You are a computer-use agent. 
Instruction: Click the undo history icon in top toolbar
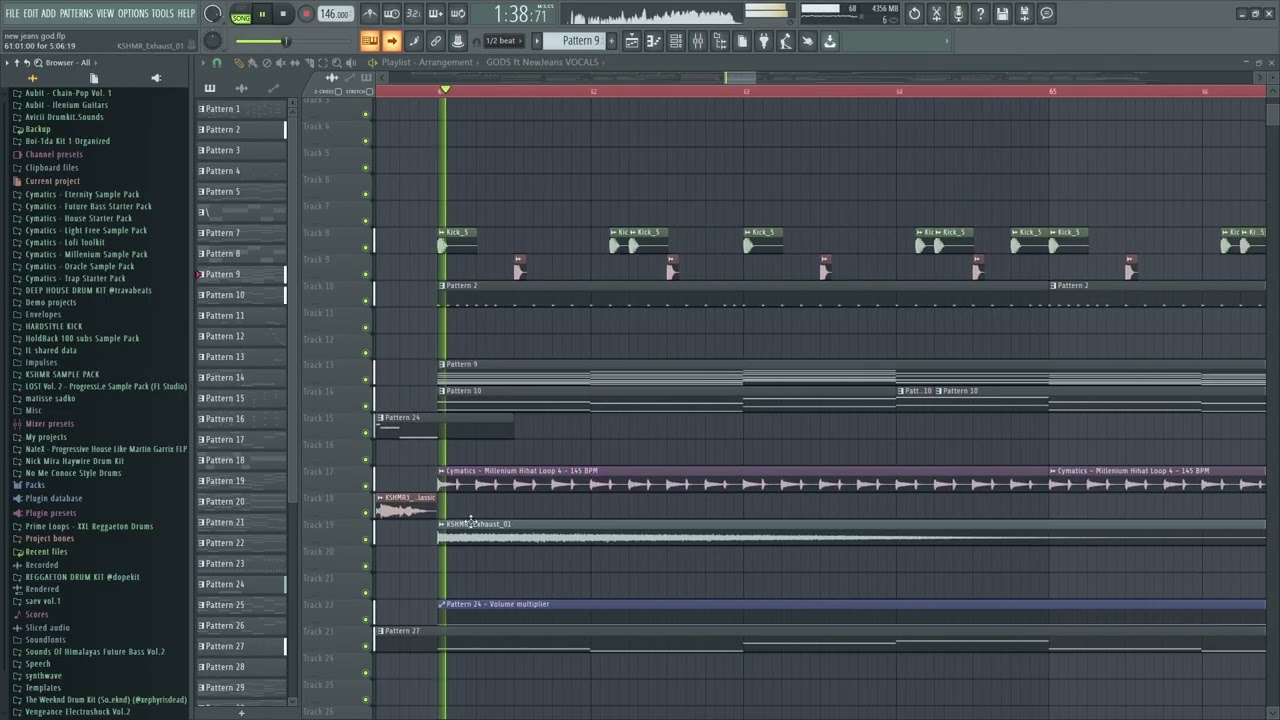click(x=914, y=14)
